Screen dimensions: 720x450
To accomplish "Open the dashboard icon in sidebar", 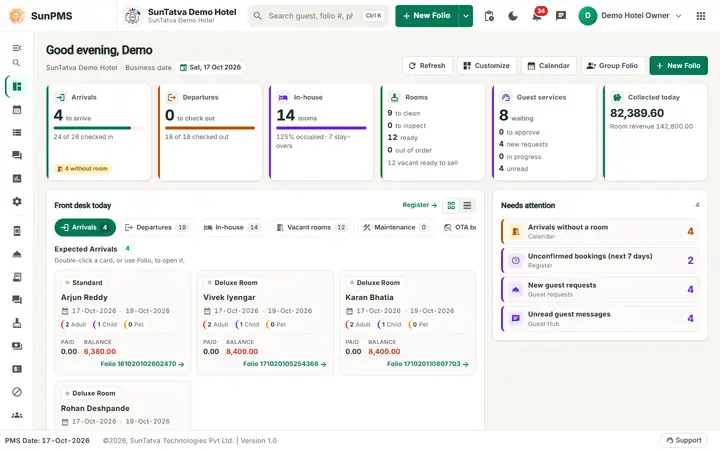I will [x=17, y=86].
